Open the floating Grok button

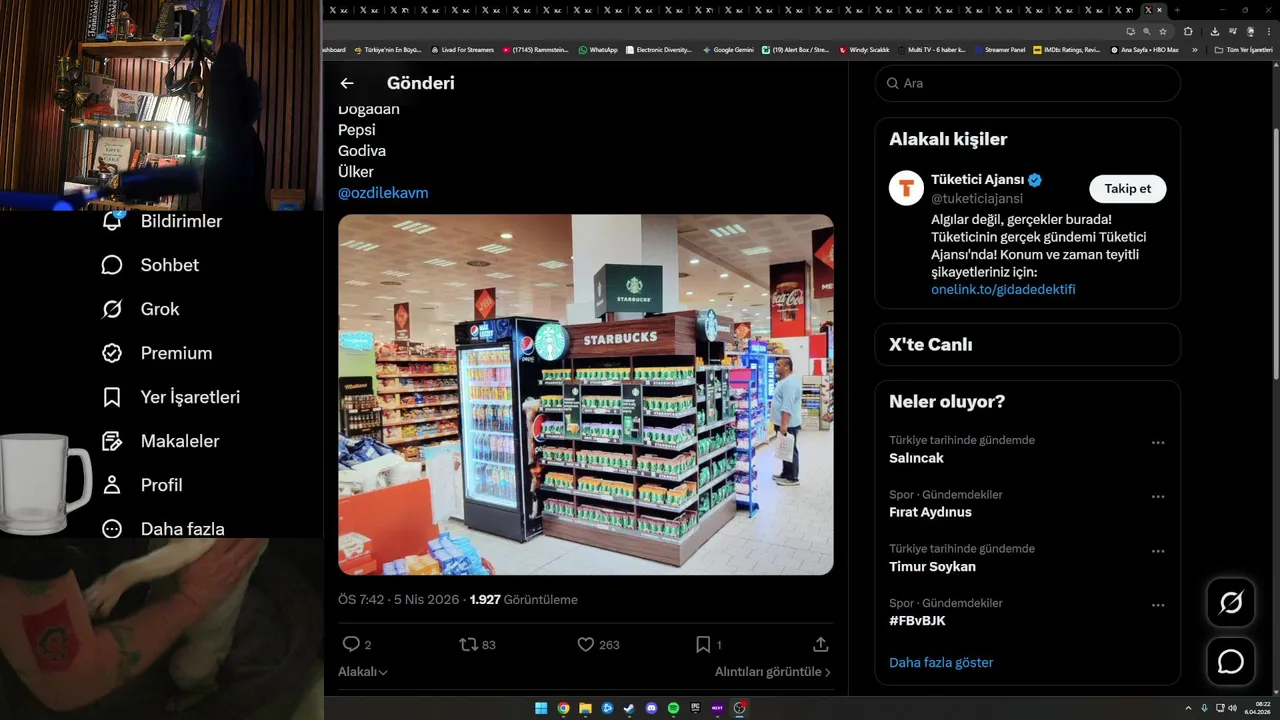pyautogui.click(x=1231, y=603)
